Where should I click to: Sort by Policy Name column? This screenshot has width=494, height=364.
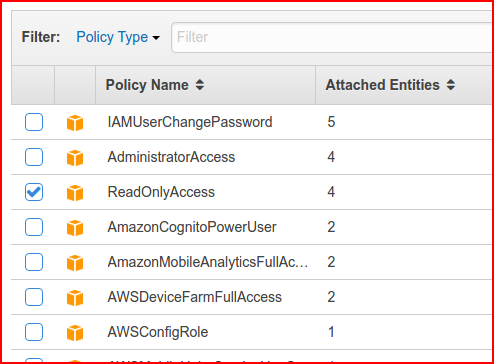point(155,85)
